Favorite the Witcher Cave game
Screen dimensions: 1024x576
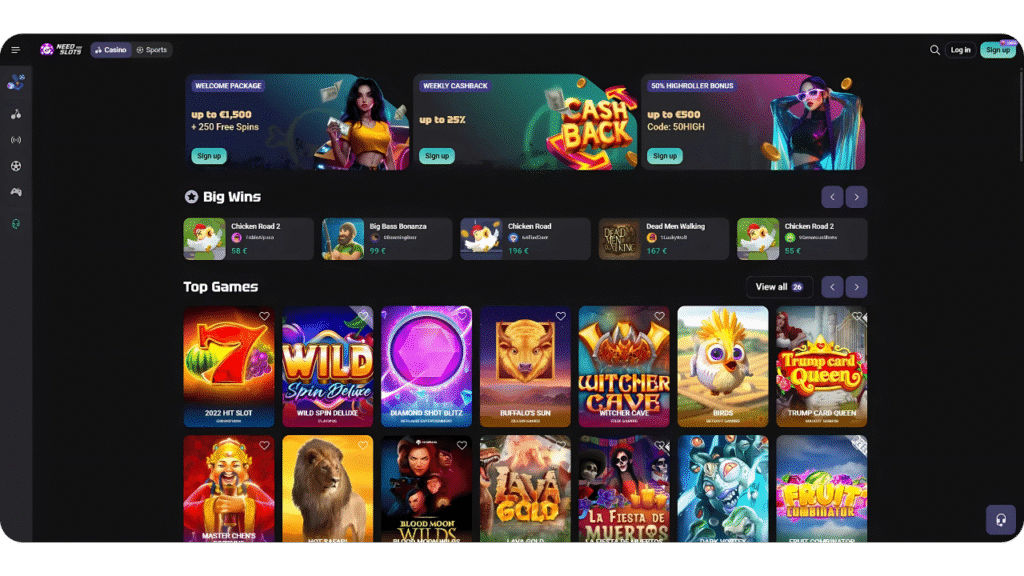click(x=660, y=316)
